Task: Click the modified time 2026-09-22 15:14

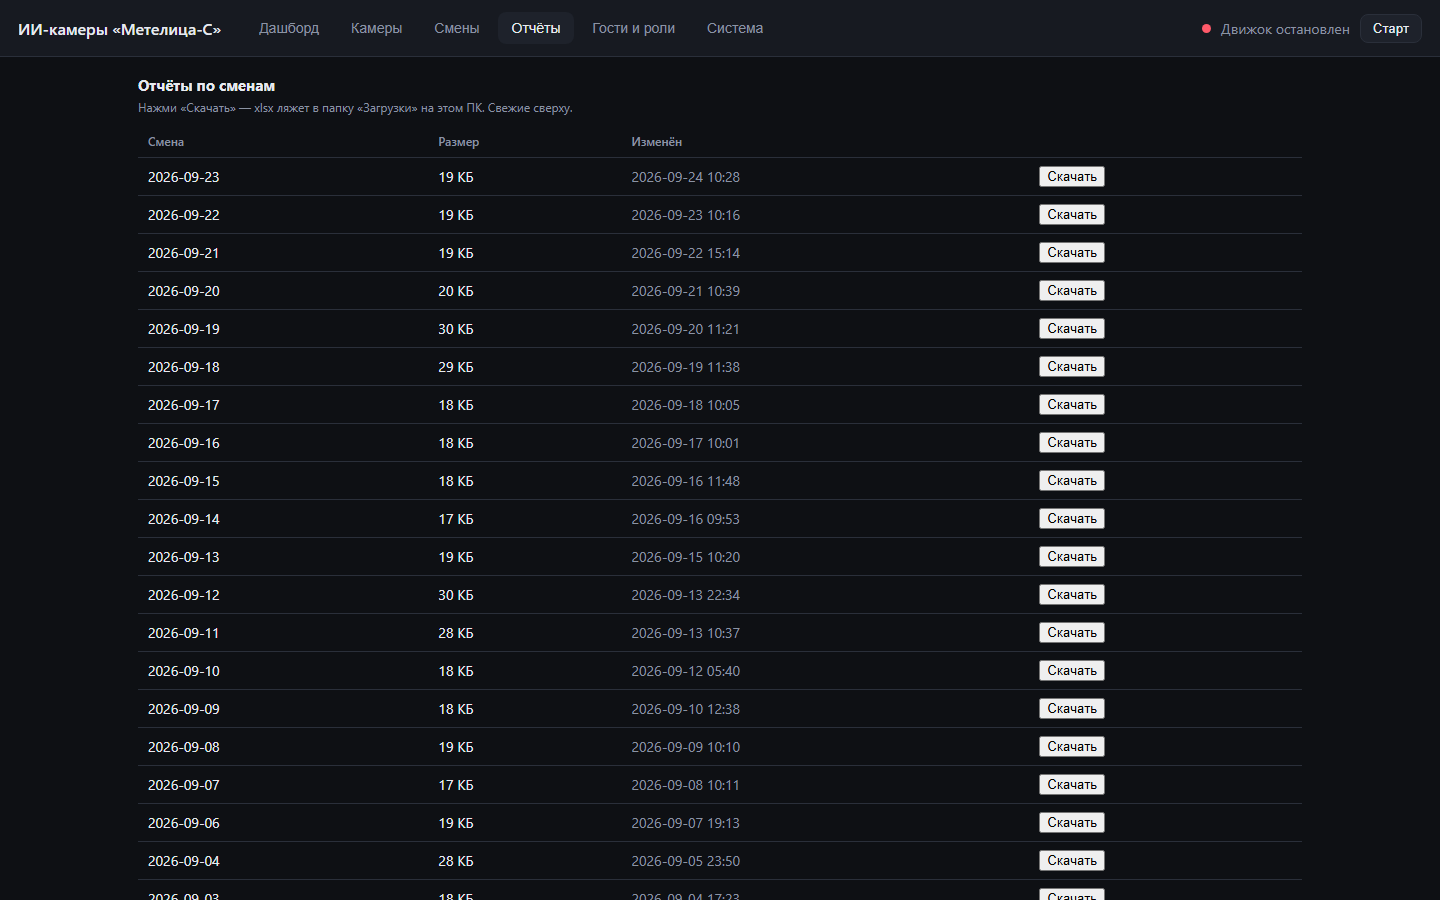Action: click(x=686, y=253)
